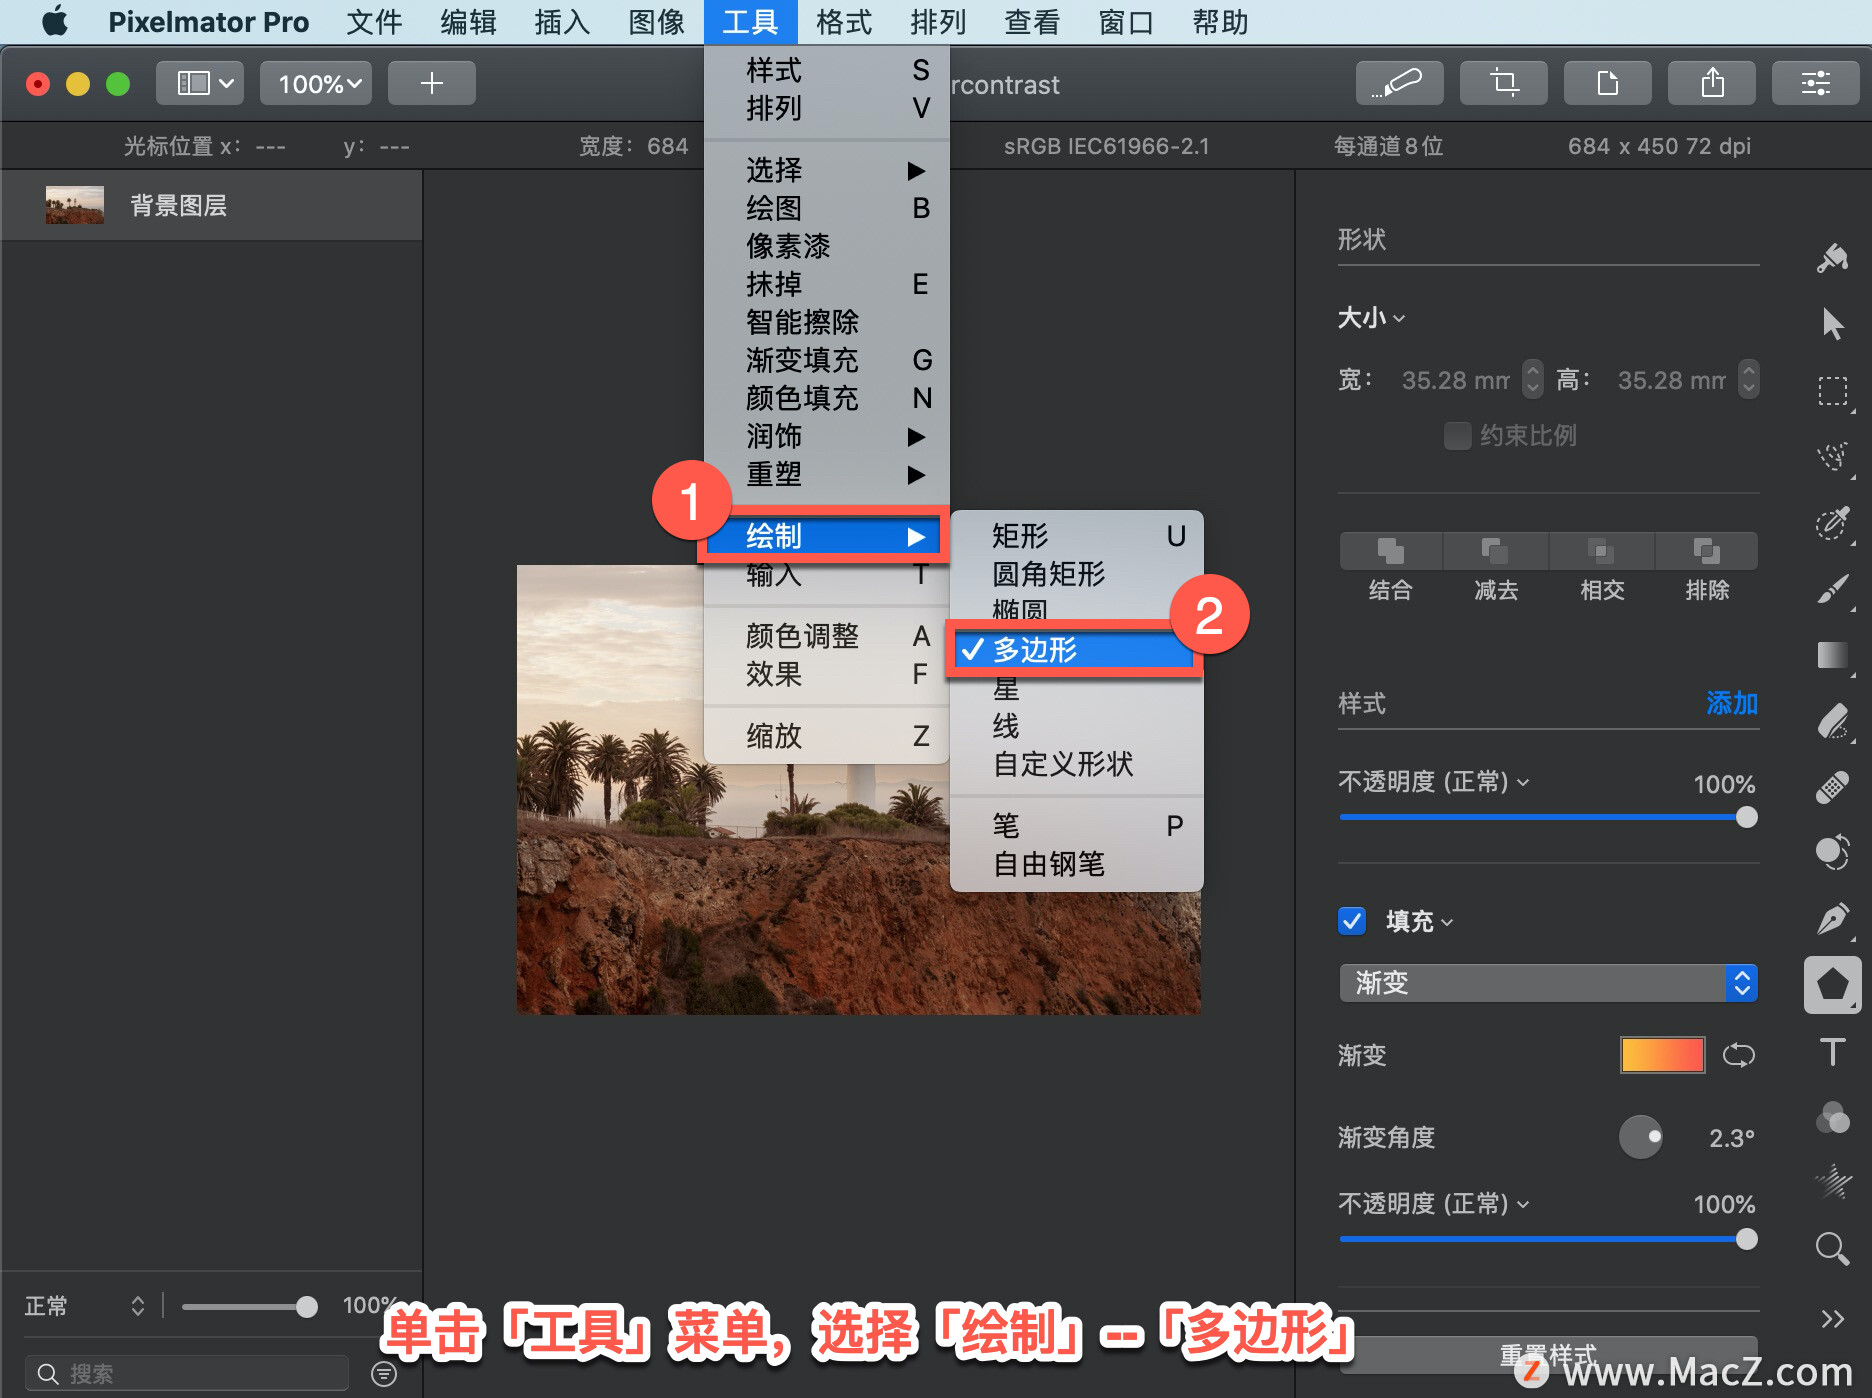Open the 格式 menu in menu bar
The image size is (1872, 1398).
coord(843,22)
